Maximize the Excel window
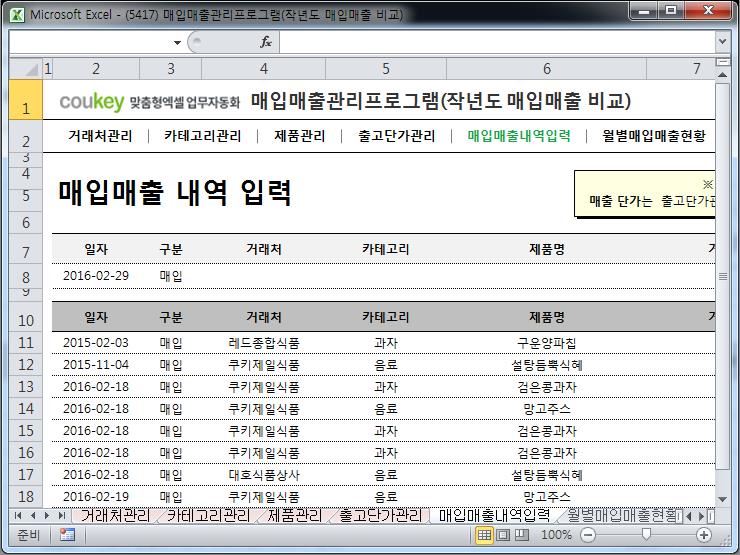Image resolution: width=740 pixels, height=555 pixels. (x=671, y=11)
